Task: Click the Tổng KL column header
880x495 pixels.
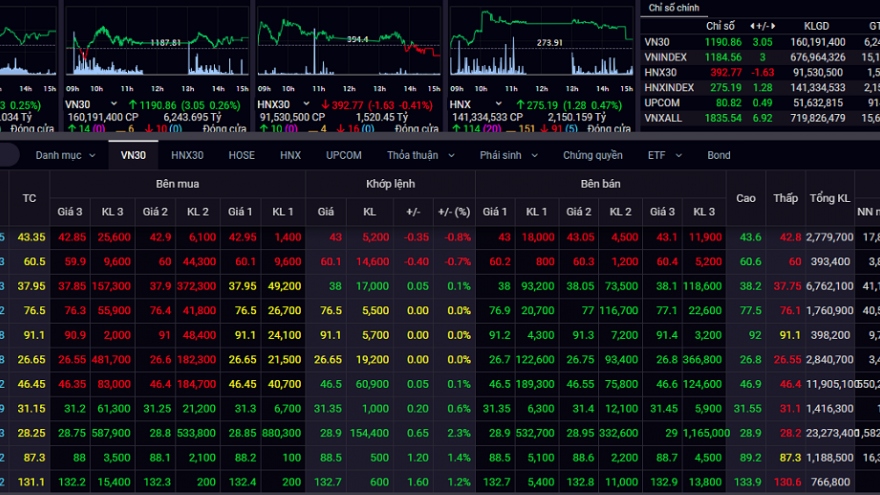Action: point(829,198)
